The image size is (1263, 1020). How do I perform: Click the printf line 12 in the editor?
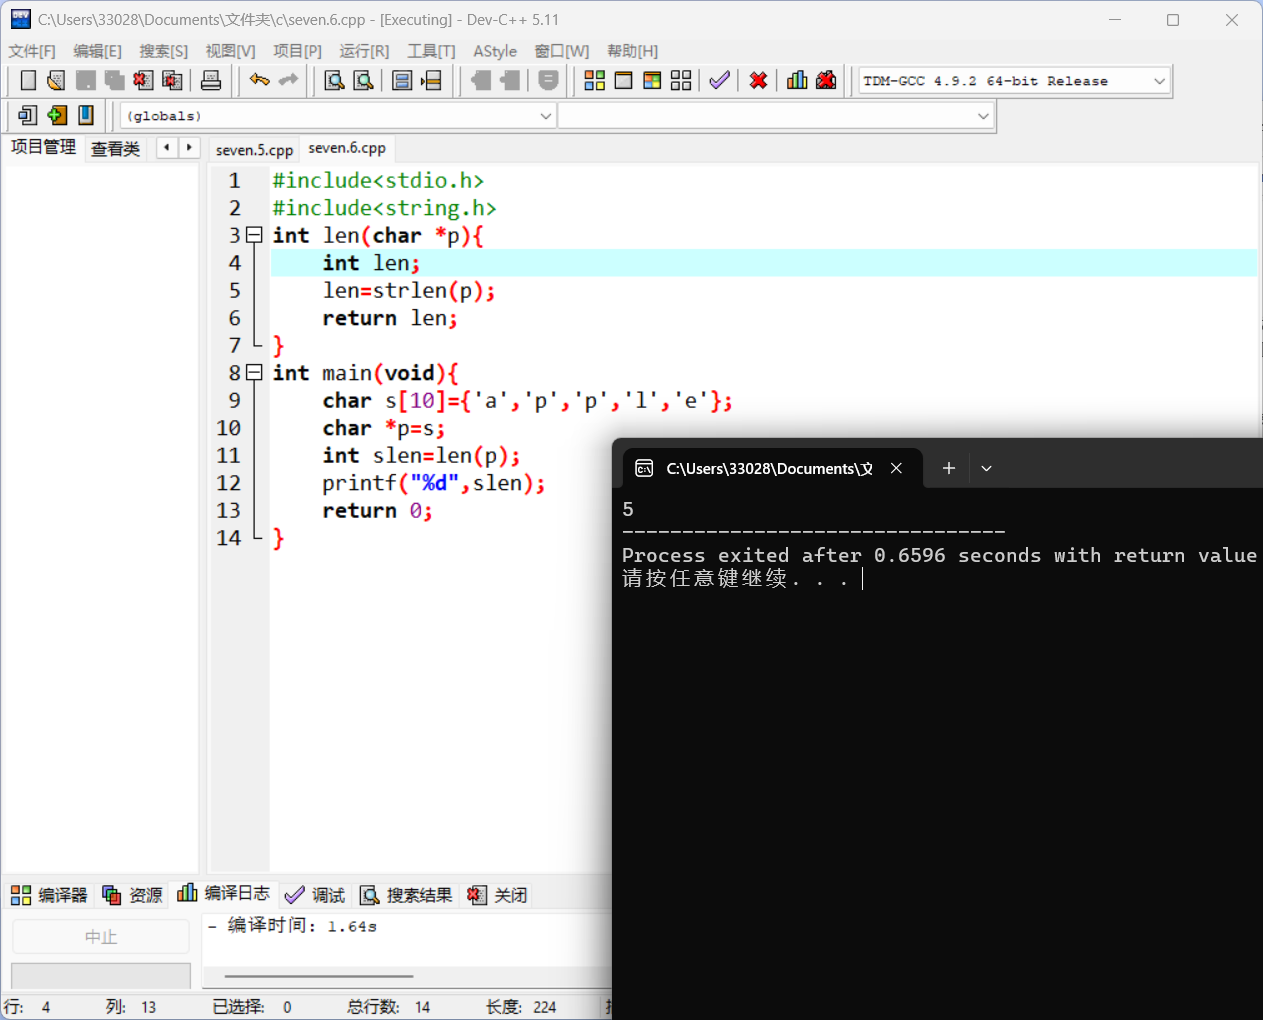(434, 483)
